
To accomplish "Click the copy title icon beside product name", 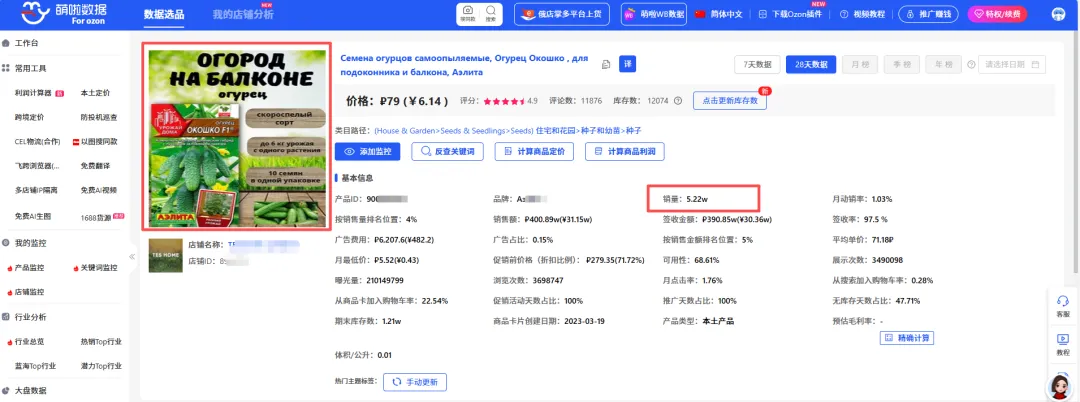I will click(x=606, y=65).
